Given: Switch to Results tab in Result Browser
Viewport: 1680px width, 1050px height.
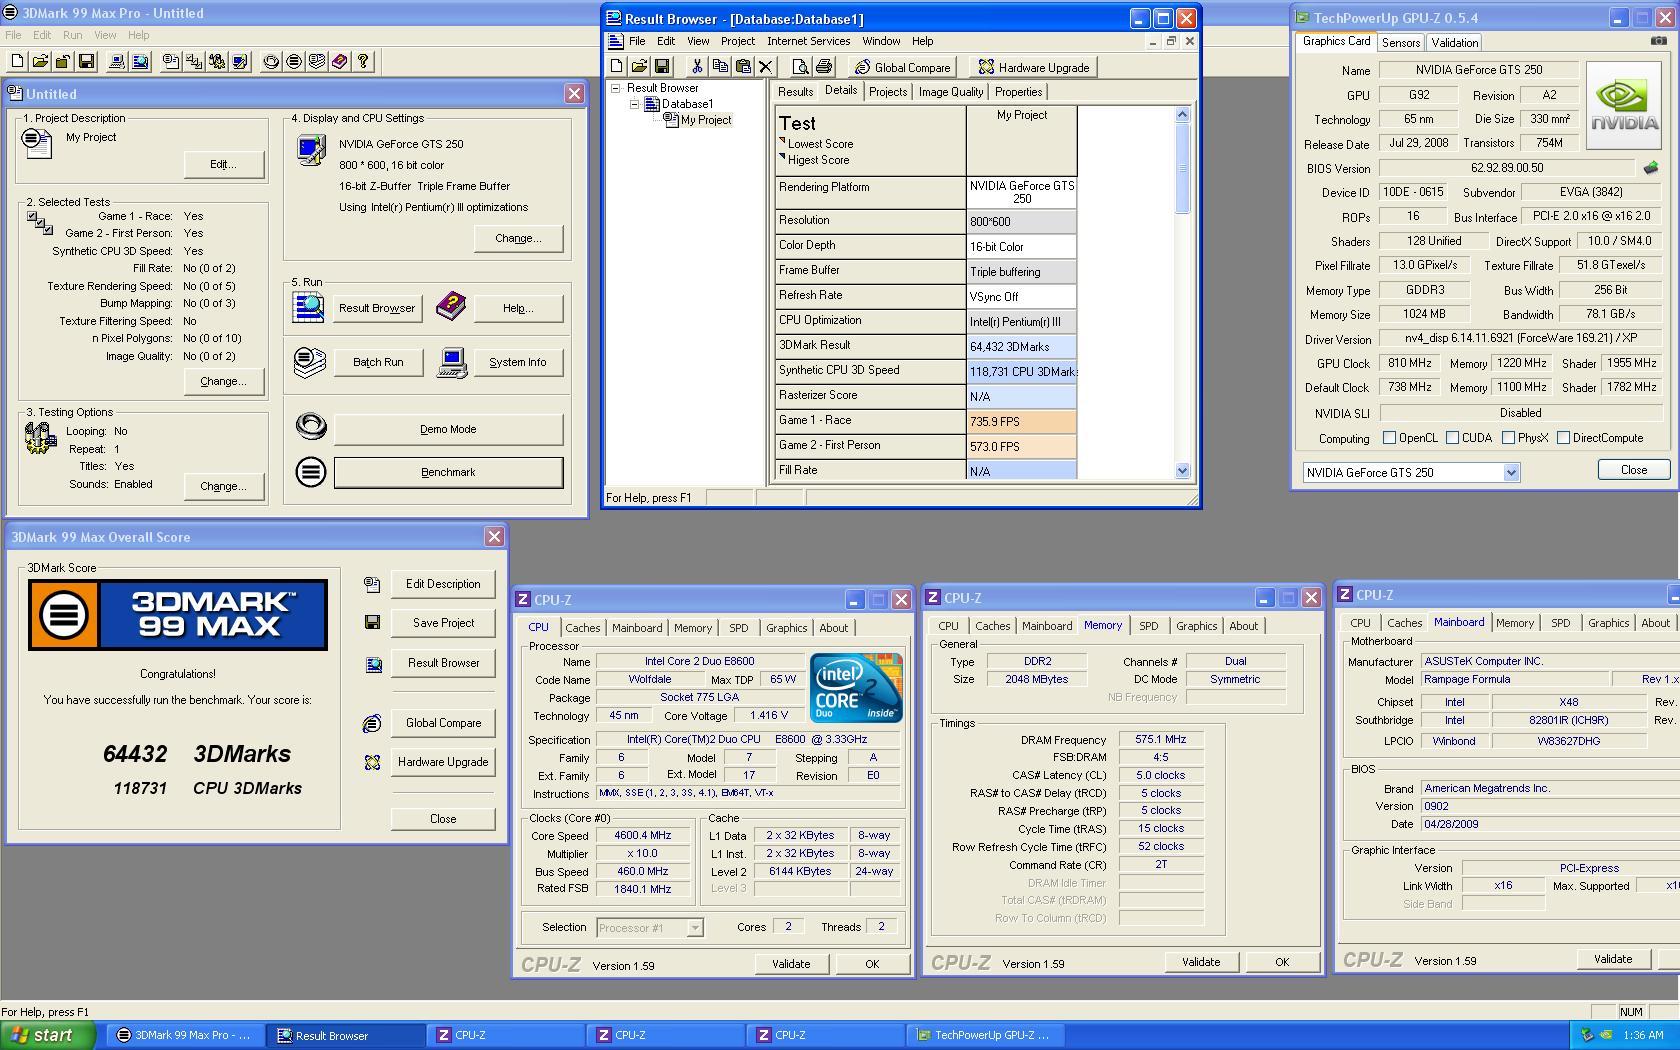Looking at the screenshot, I should [795, 92].
